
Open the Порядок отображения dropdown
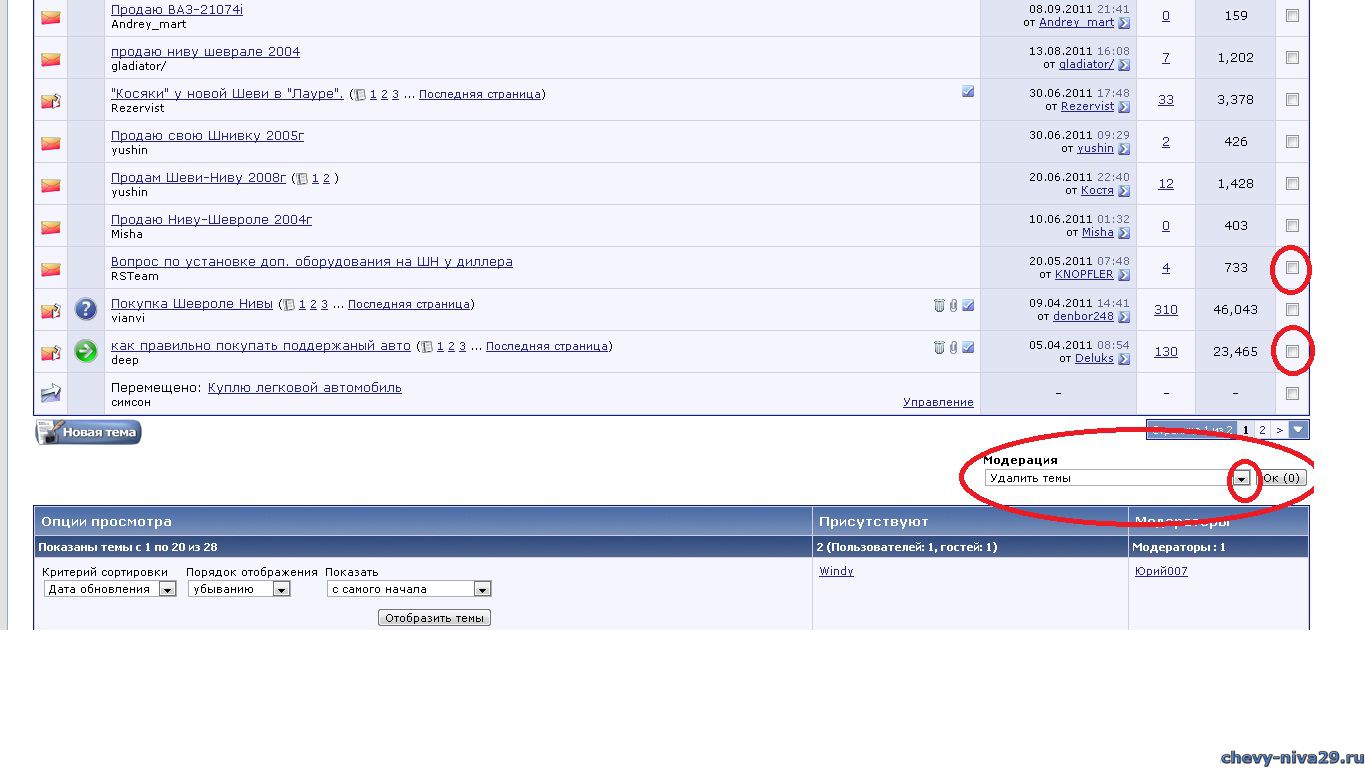(281, 590)
